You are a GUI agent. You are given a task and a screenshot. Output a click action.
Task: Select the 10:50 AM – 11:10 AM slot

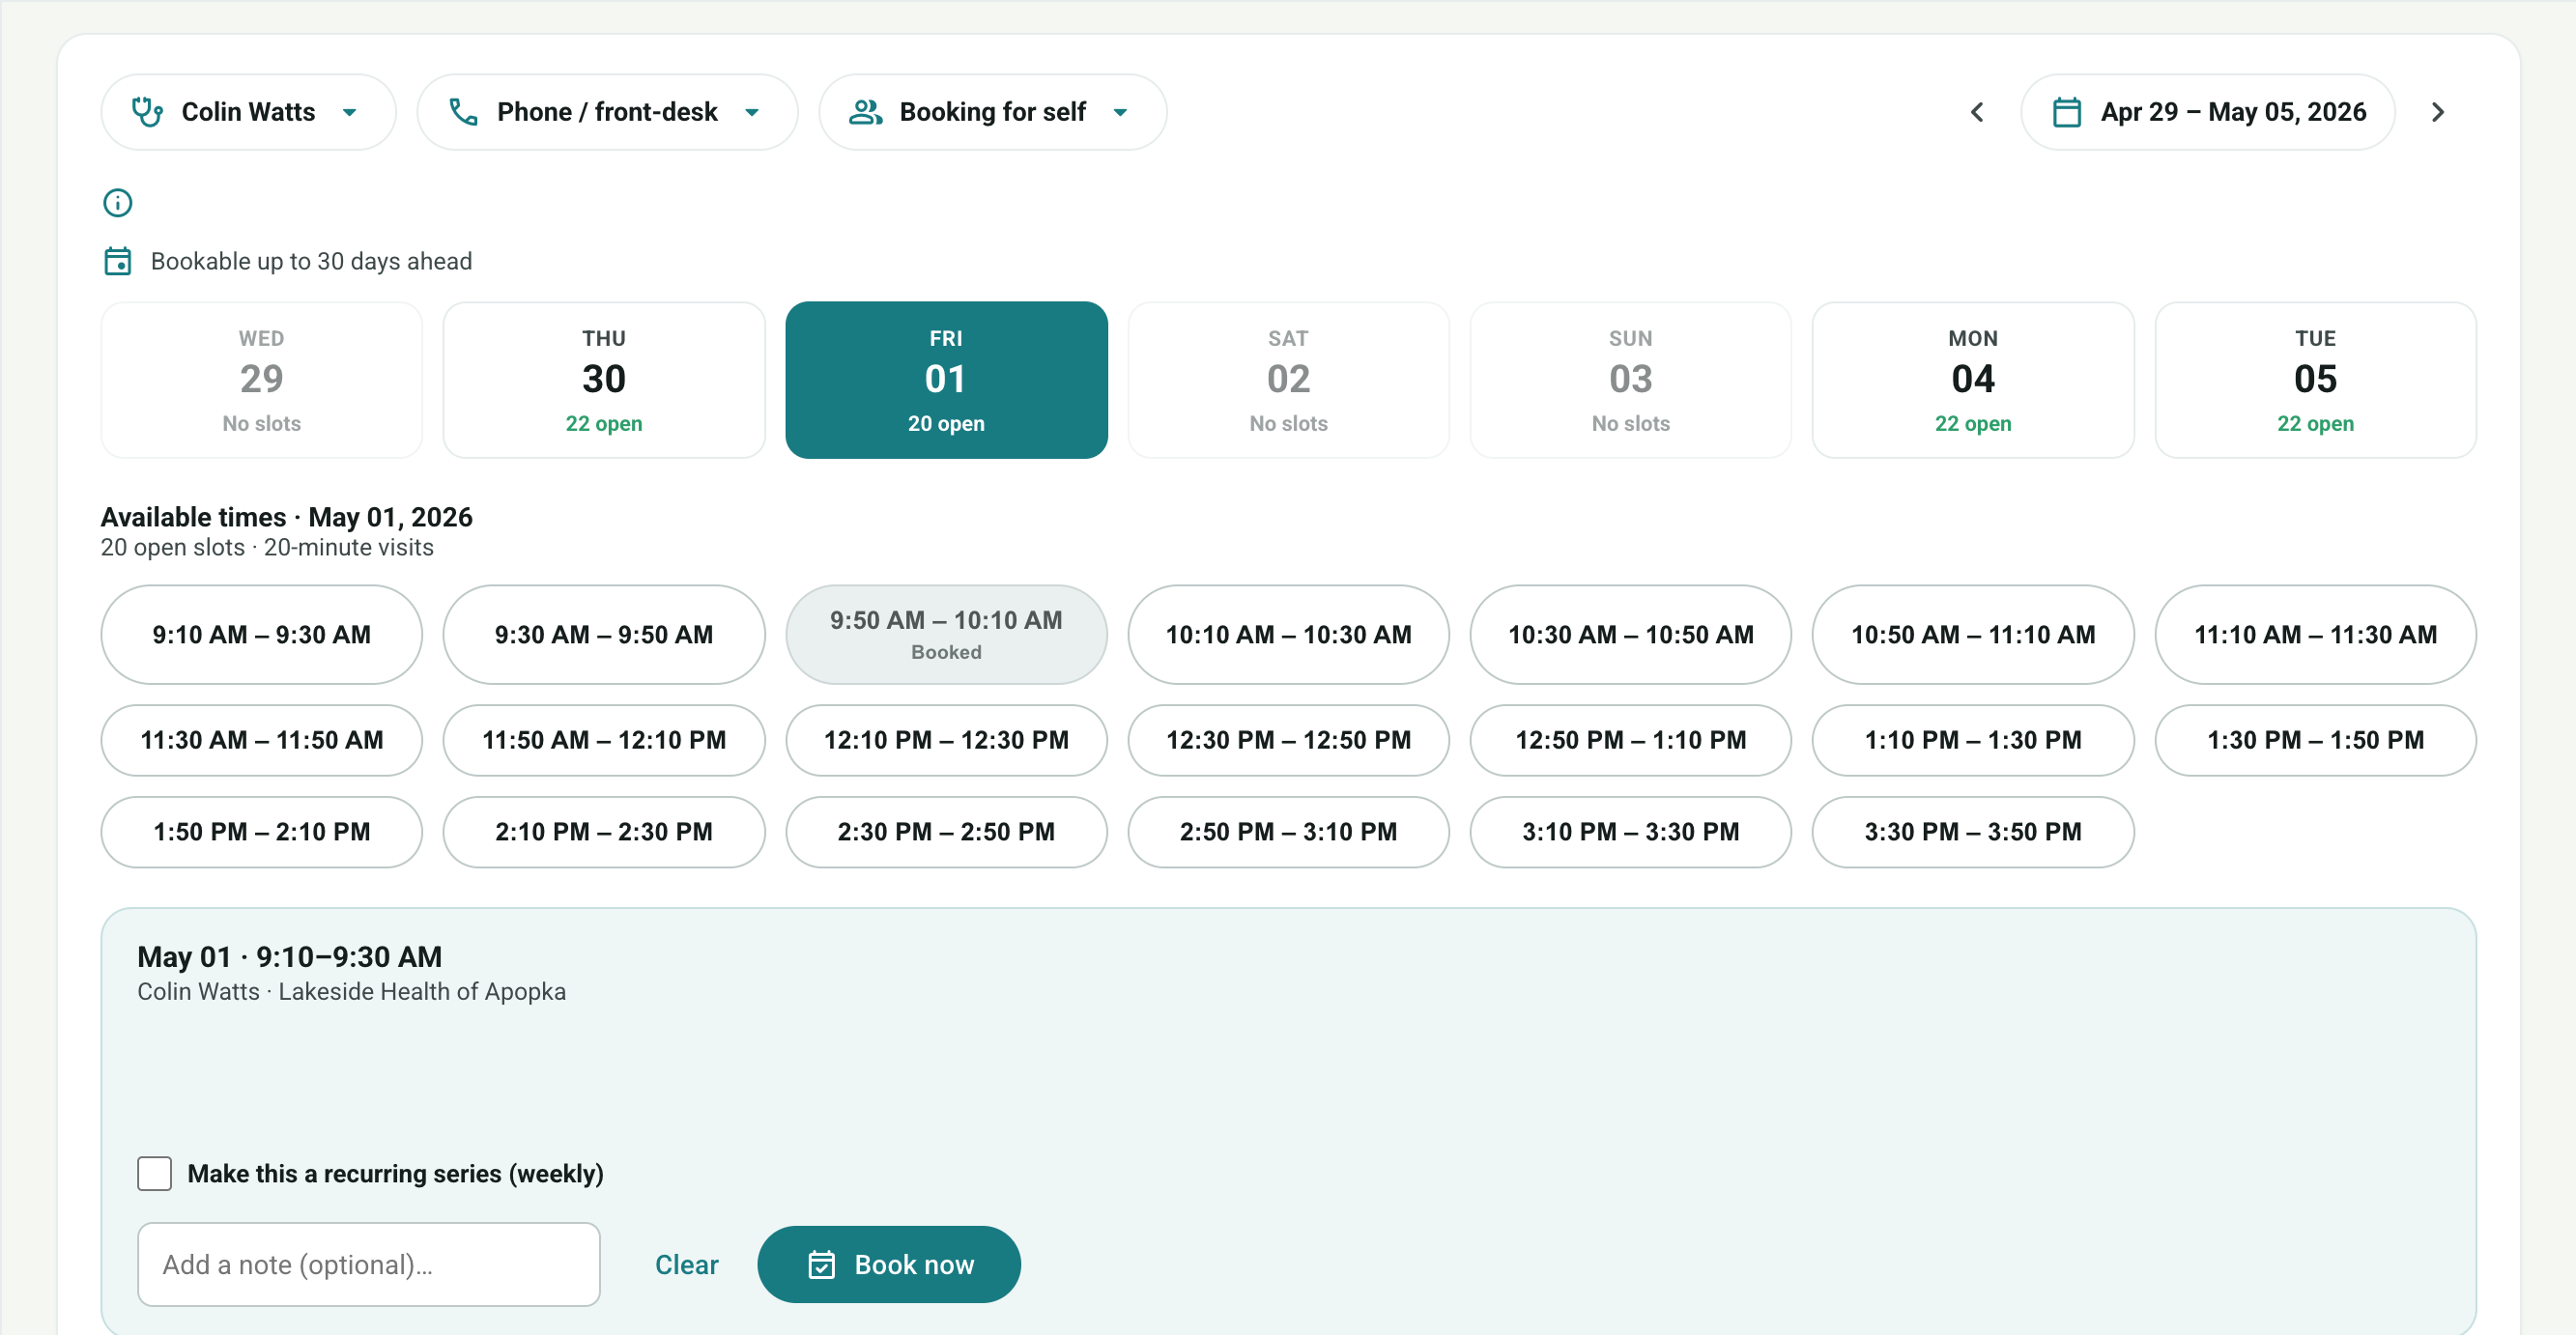1972,634
